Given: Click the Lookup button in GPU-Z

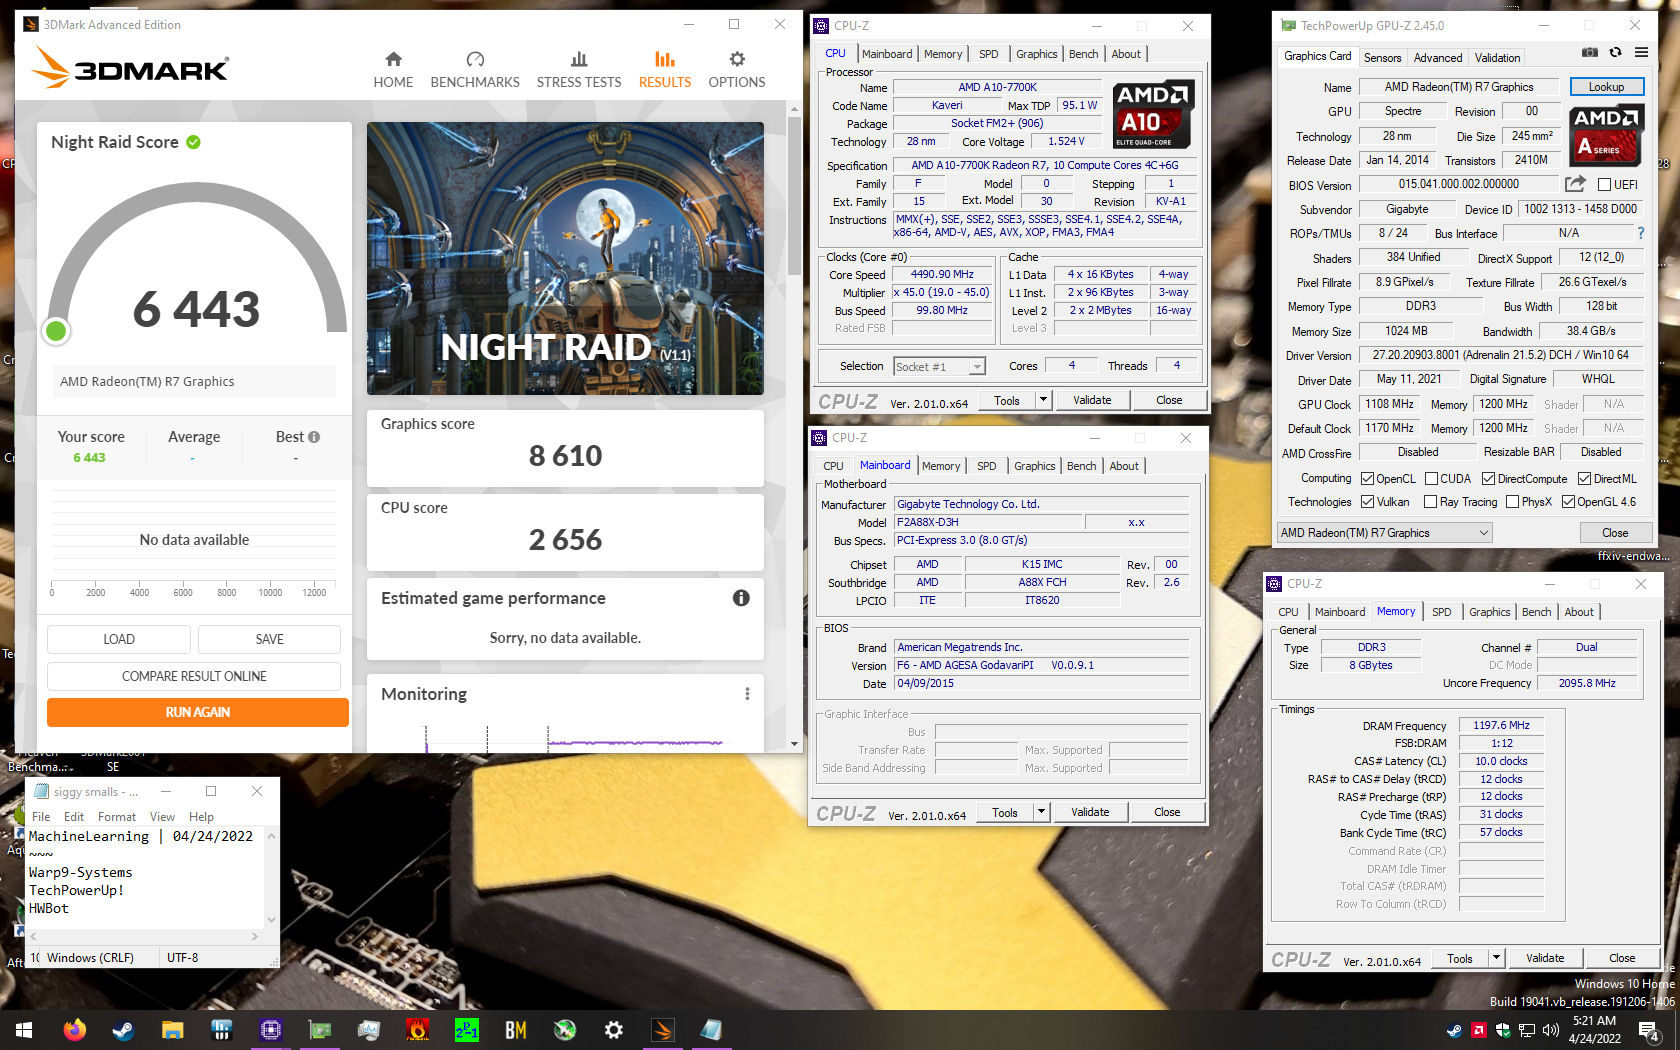Looking at the screenshot, I should 1606,87.
